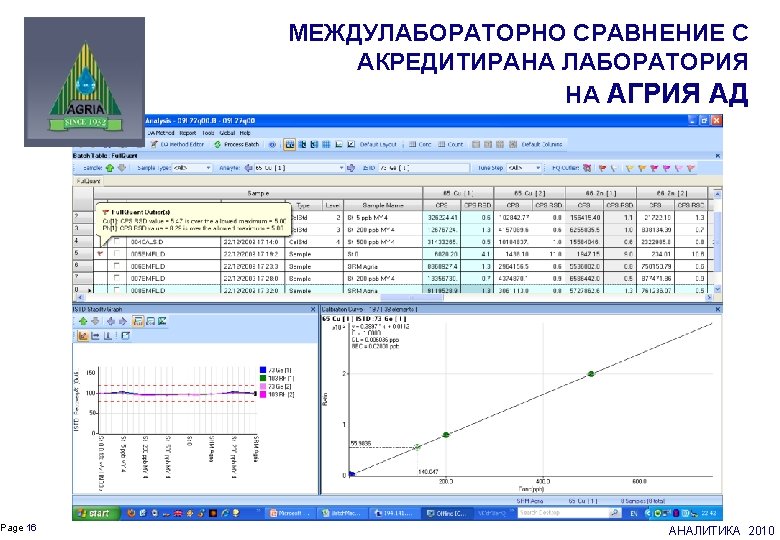Screen dimensions: 780x540
Task: Click highlighted chart icon in second ISTD toolbar row
Action: click(83, 336)
